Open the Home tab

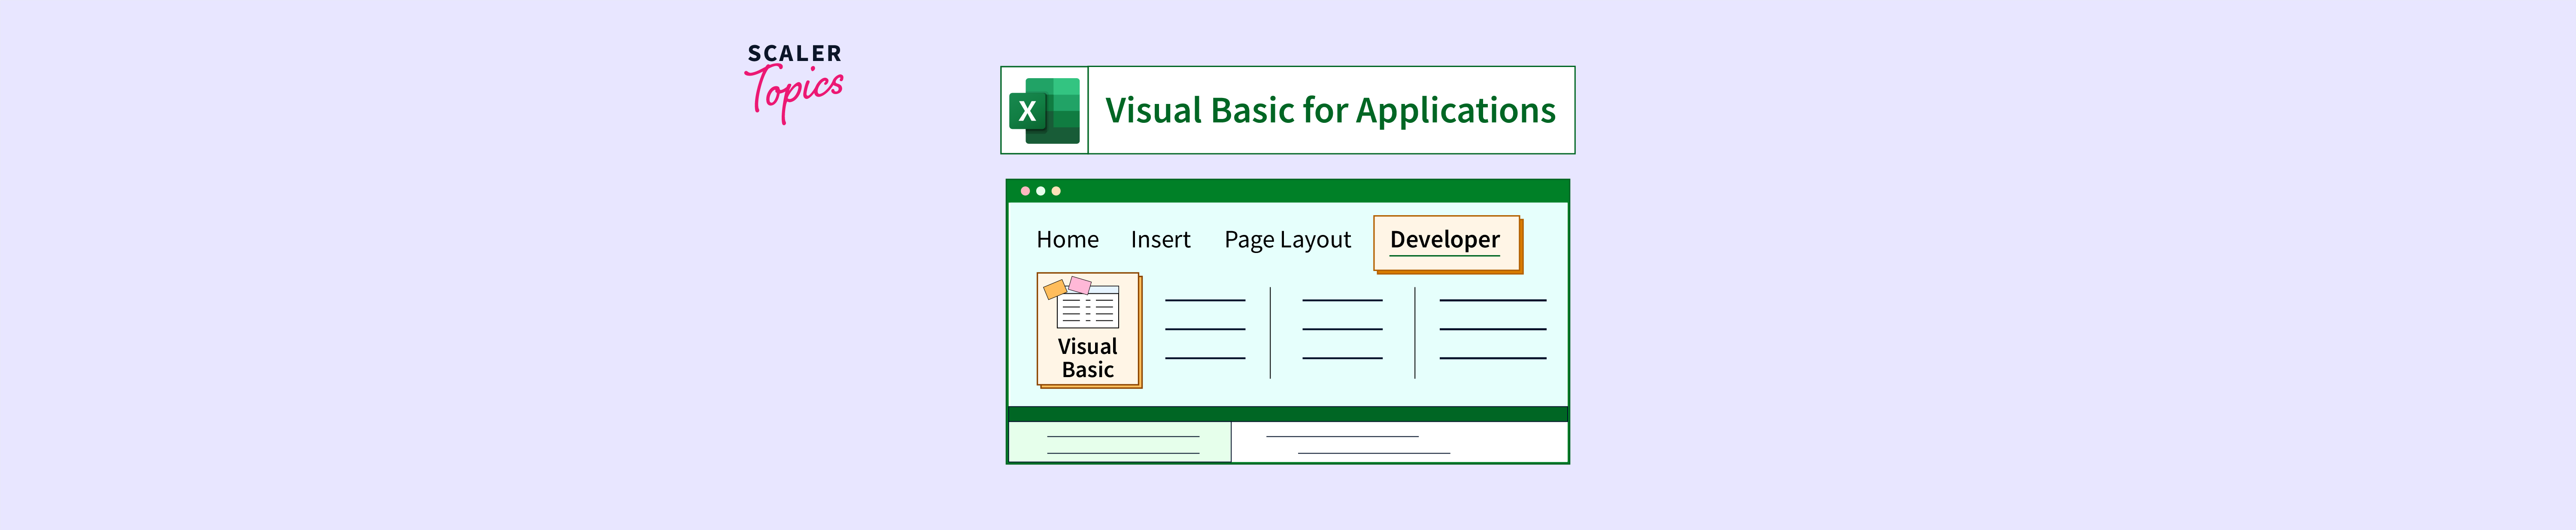[x=1067, y=240]
